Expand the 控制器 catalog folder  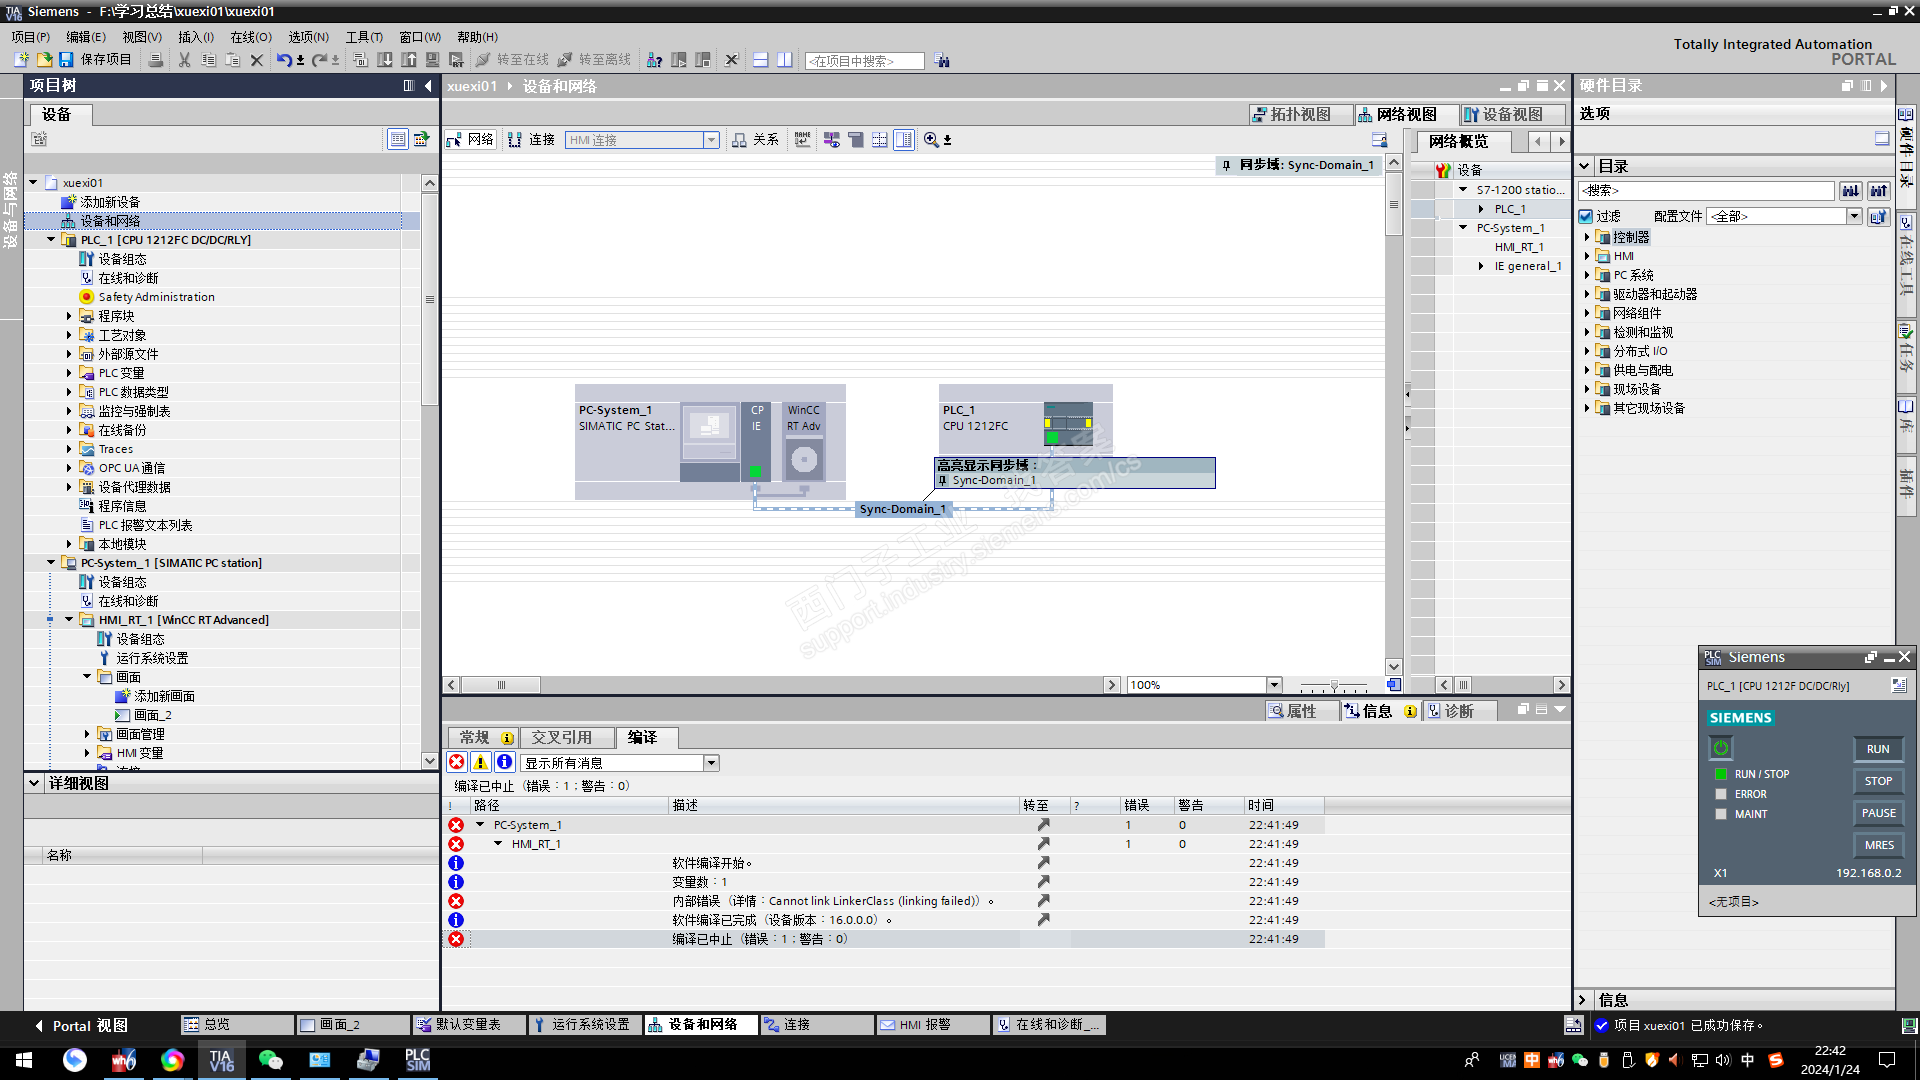pyautogui.click(x=1587, y=237)
